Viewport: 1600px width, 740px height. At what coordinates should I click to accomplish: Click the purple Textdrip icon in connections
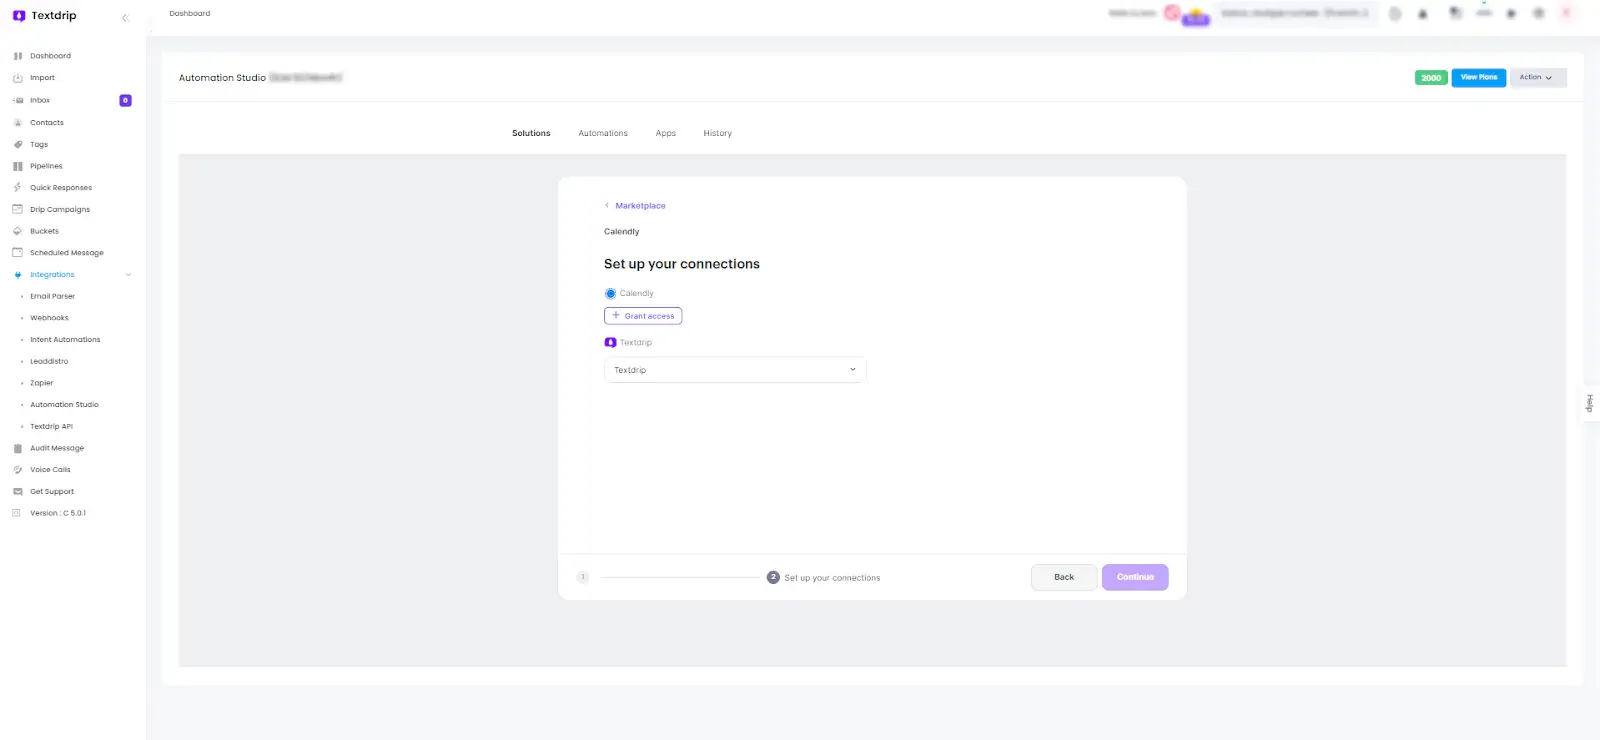(x=610, y=342)
